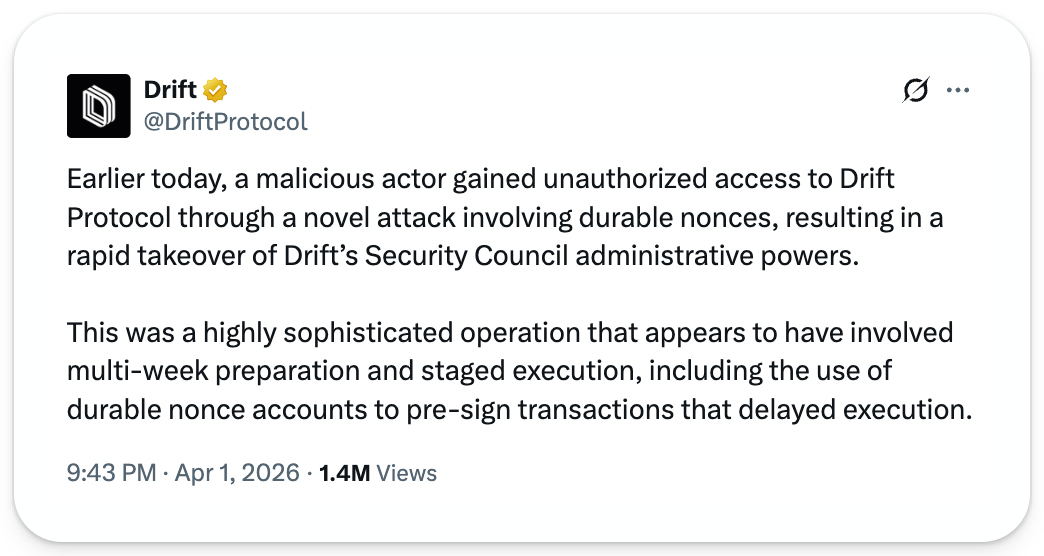This screenshot has width=1044, height=556.
Task: Click the 'Protocol' word starting the second line
Action: pos(119,218)
